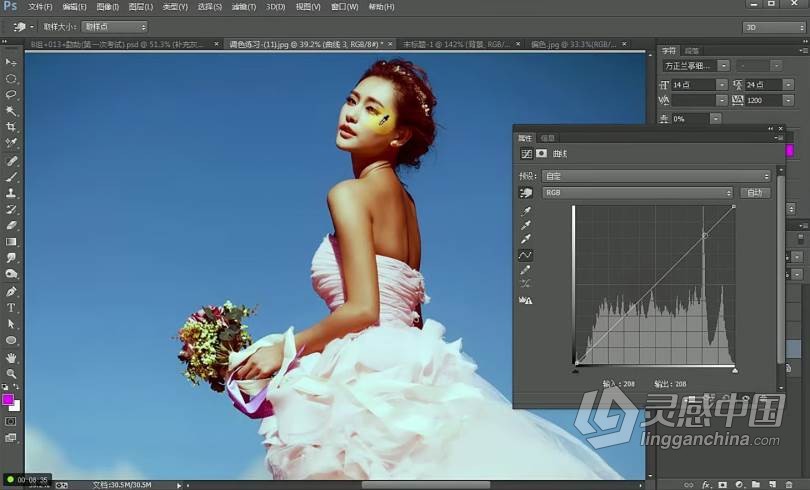Select the Elliptical Marquee tool
810x490 pixels.
pos(11,78)
